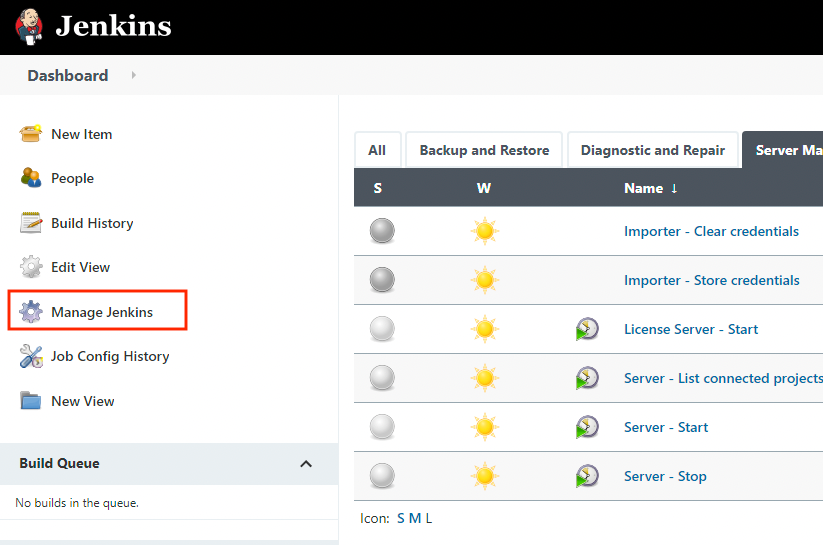Open Server - Start job
This screenshot has width=823, height=545.
coord(666,427)
